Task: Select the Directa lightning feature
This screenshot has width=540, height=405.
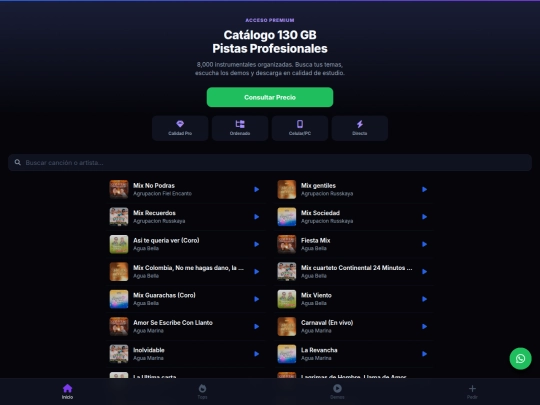Action: 360,128
